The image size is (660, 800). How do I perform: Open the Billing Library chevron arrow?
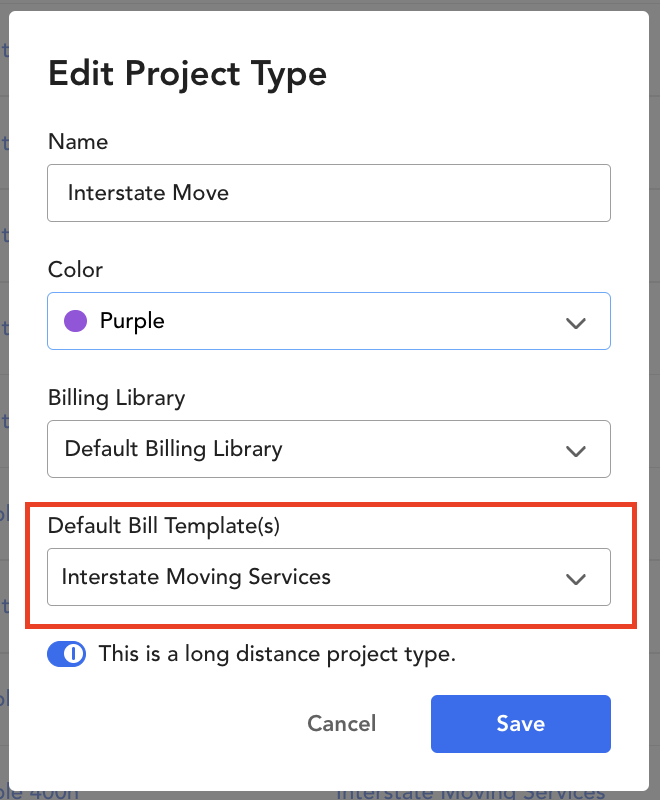click(x=576, y=451)
